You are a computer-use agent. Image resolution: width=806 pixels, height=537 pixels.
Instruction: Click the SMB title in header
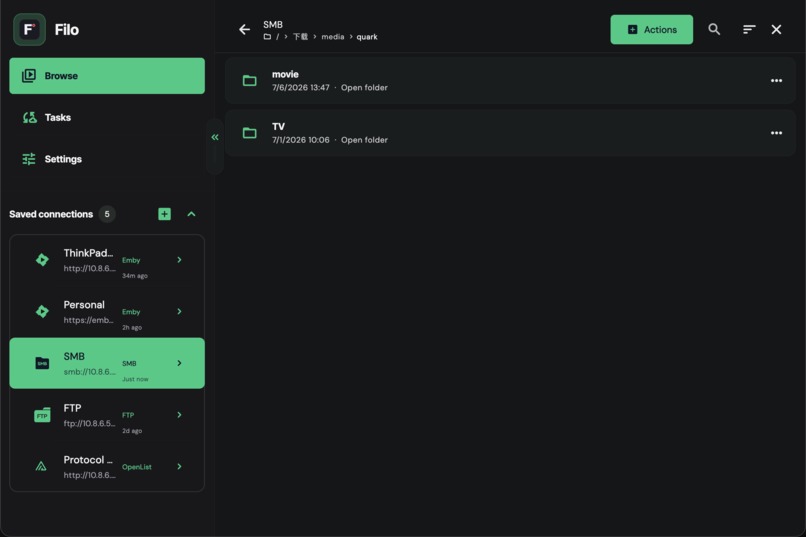(273, 25)
